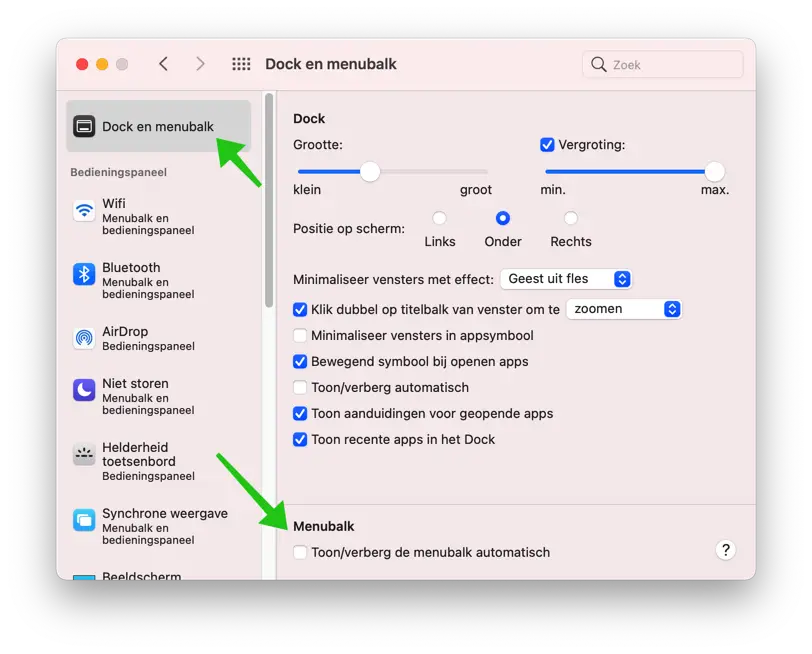Uncheck Toon recente apps in het Dock
Screen dimensions: 812x654
(300, 440)
